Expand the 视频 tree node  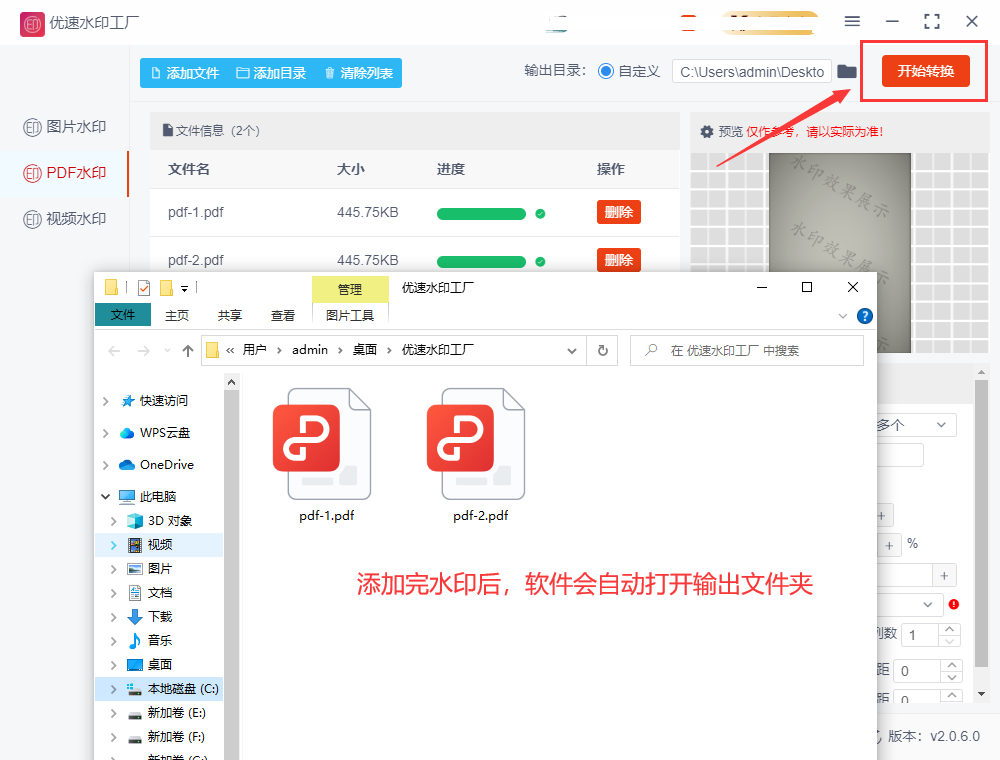(x=114, y=545)
